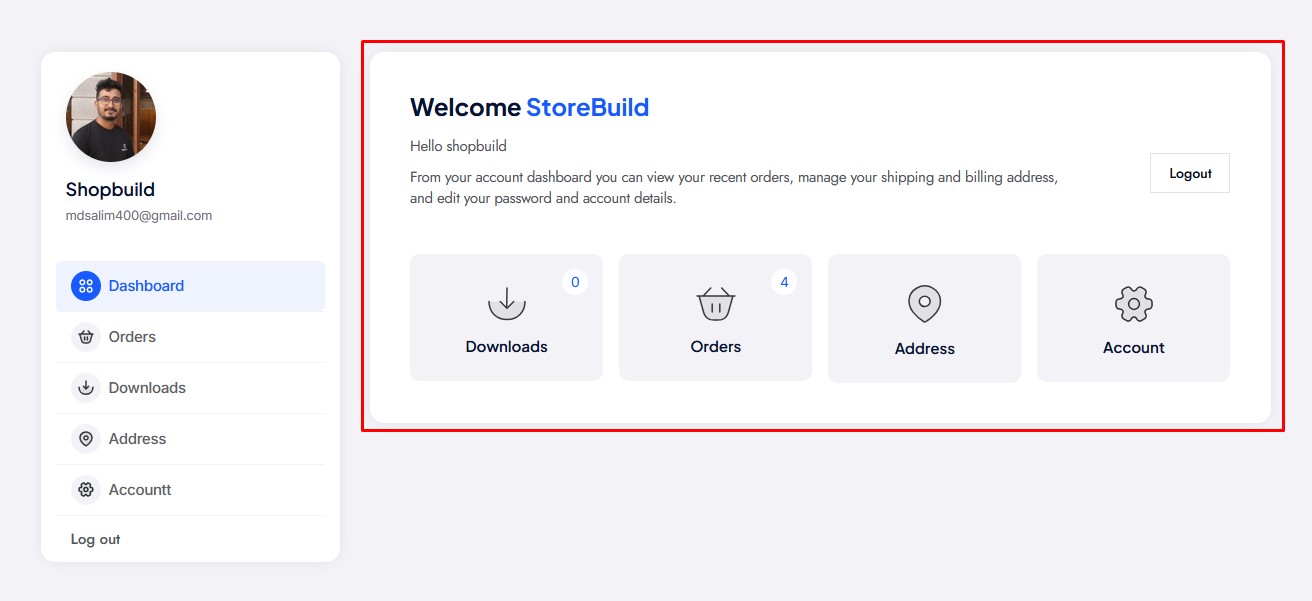1312x601 pixels.
Task: Go to Address in the sidebar menu
Action: [x=190, y=439]
